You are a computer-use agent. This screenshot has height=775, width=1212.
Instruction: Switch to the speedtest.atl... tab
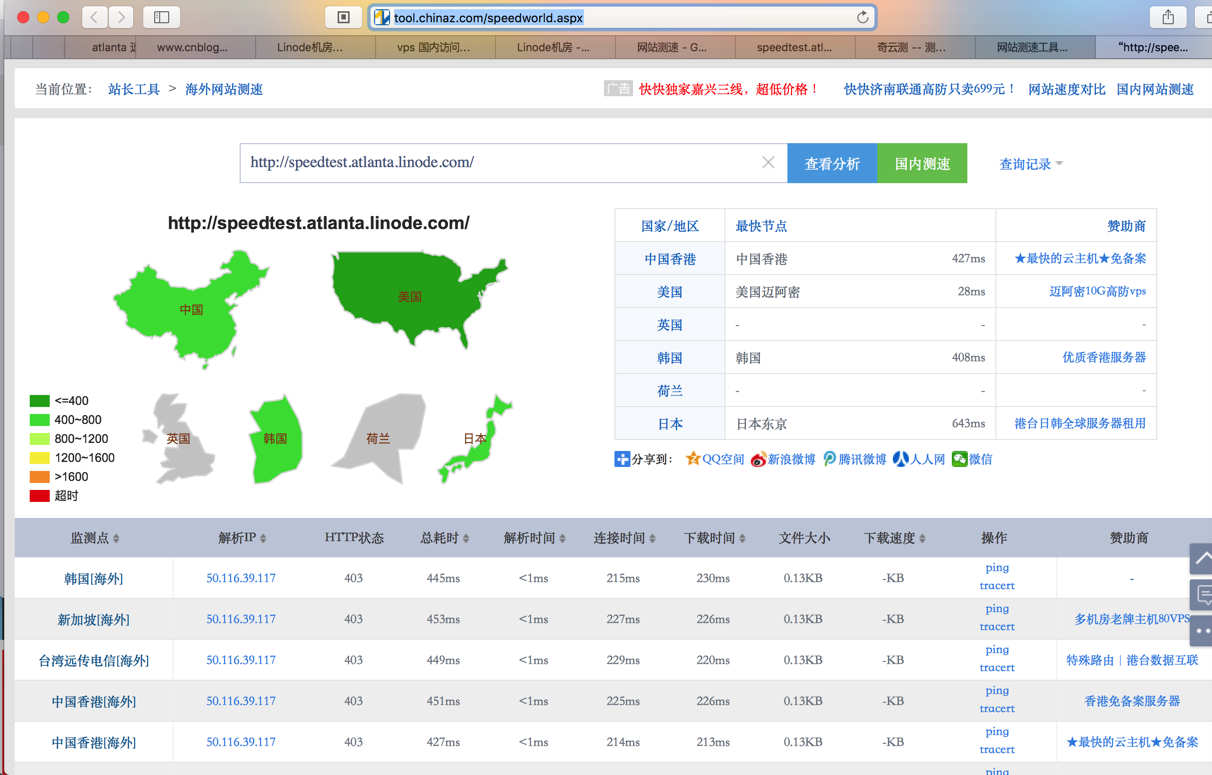[x=794, y=47]
